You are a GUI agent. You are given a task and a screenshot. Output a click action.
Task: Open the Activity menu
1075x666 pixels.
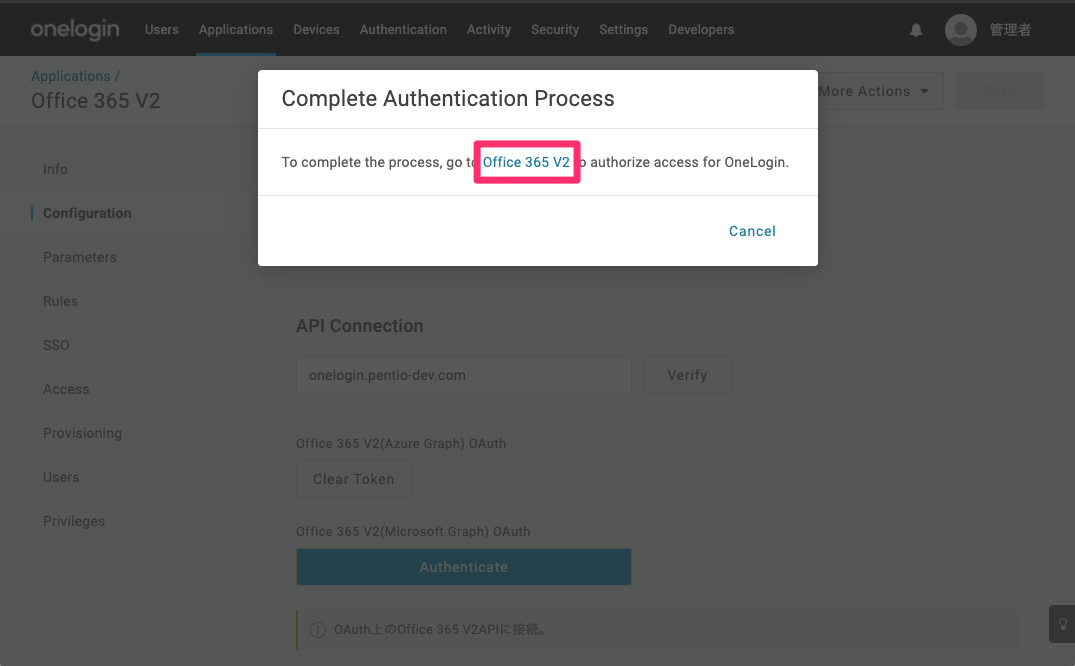point(489,29)
